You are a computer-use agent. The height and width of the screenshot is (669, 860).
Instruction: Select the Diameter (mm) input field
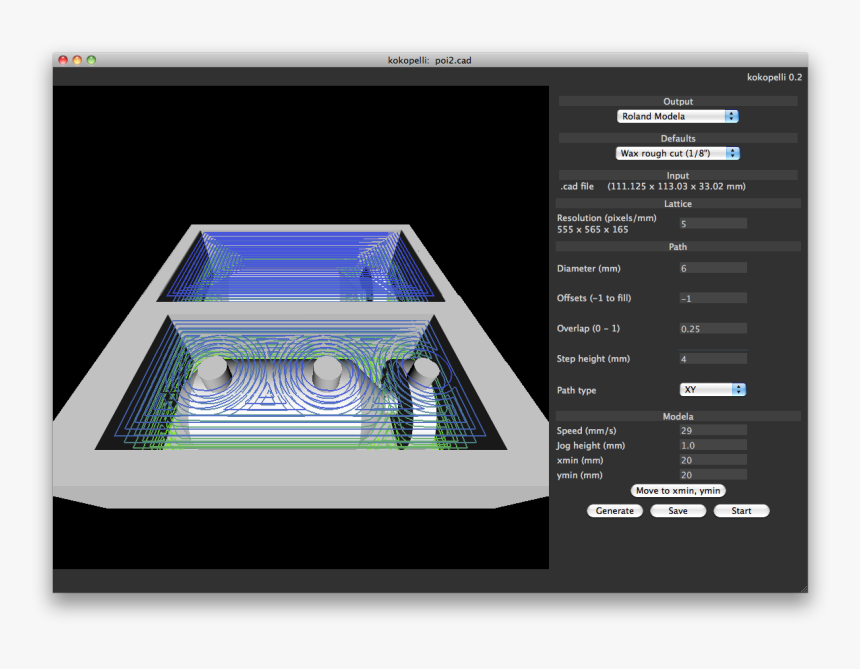712,268
